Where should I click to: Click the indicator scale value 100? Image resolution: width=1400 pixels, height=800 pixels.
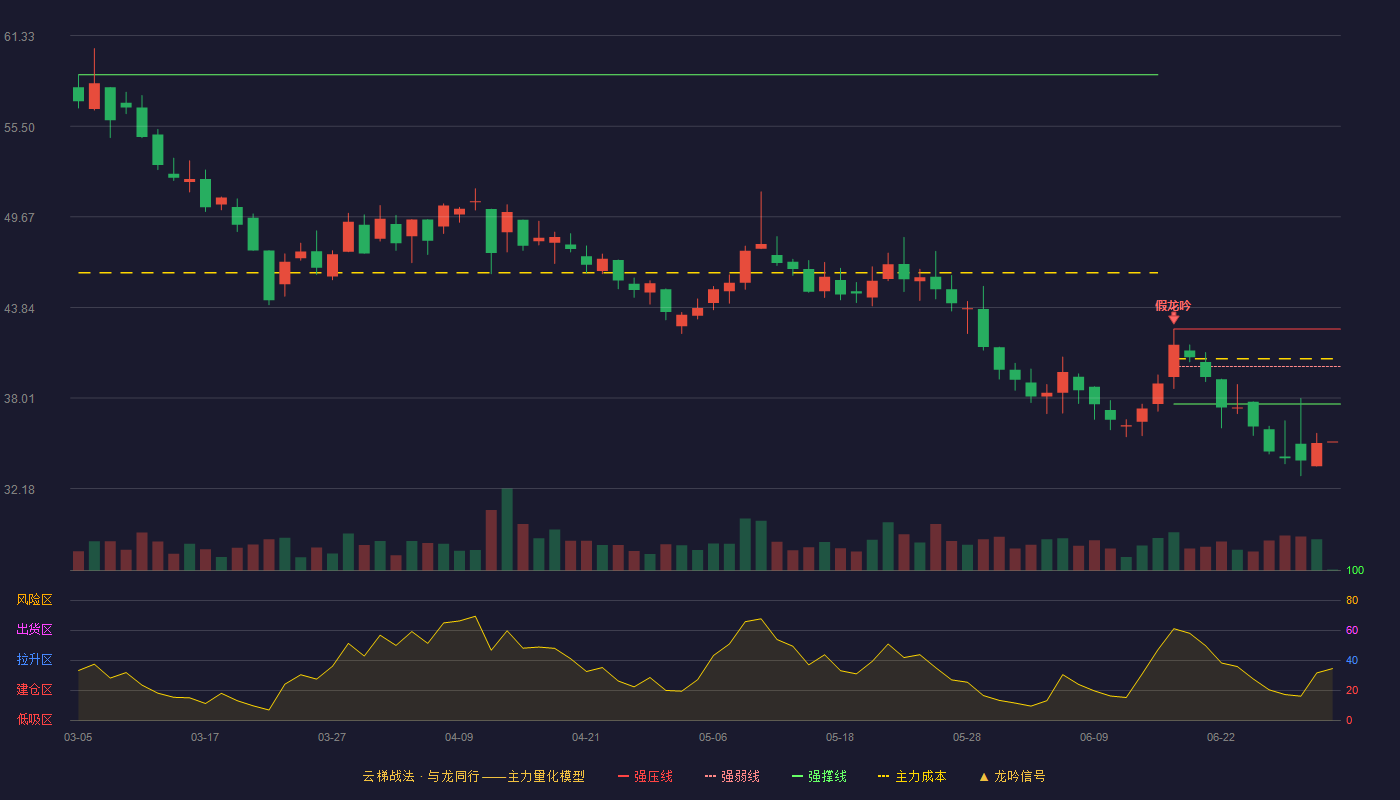(1355, 571)
